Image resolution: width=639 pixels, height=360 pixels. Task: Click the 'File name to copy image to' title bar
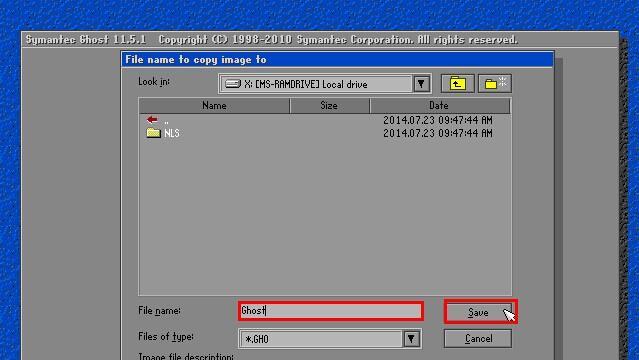point(337,60)
